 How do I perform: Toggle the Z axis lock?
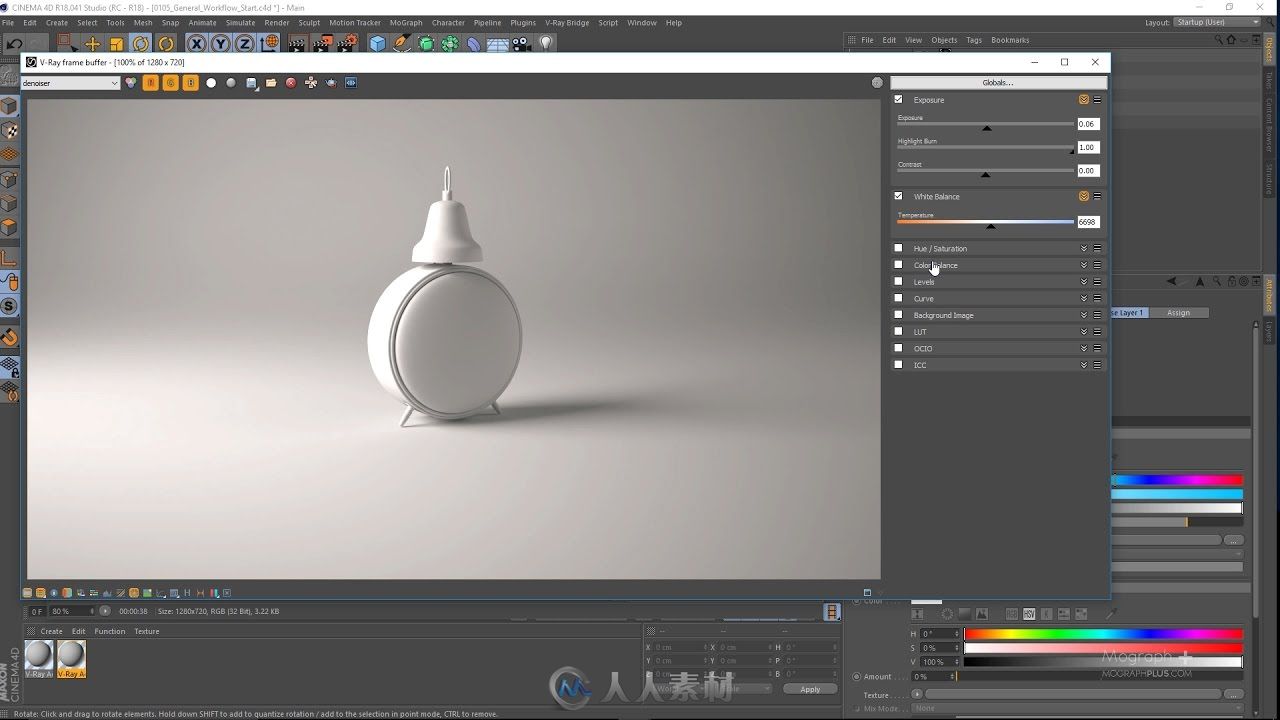click(245, 43)
